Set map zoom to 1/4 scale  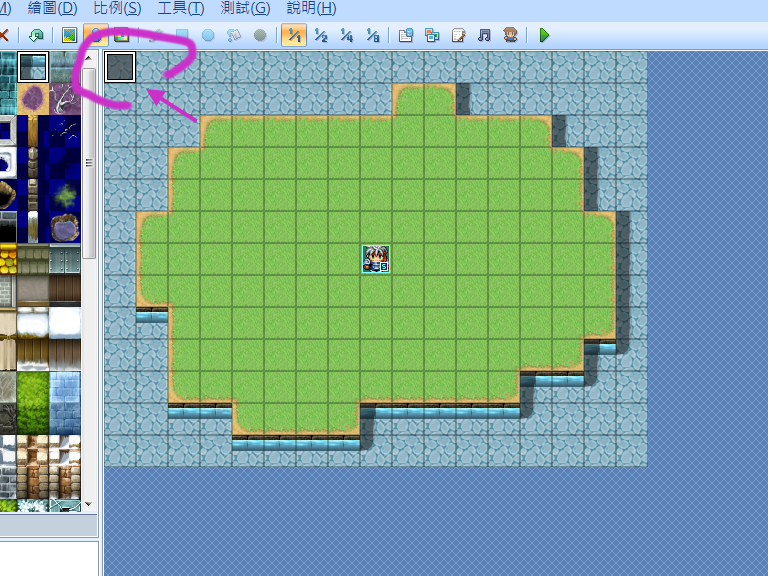click(x=347, y=35)
